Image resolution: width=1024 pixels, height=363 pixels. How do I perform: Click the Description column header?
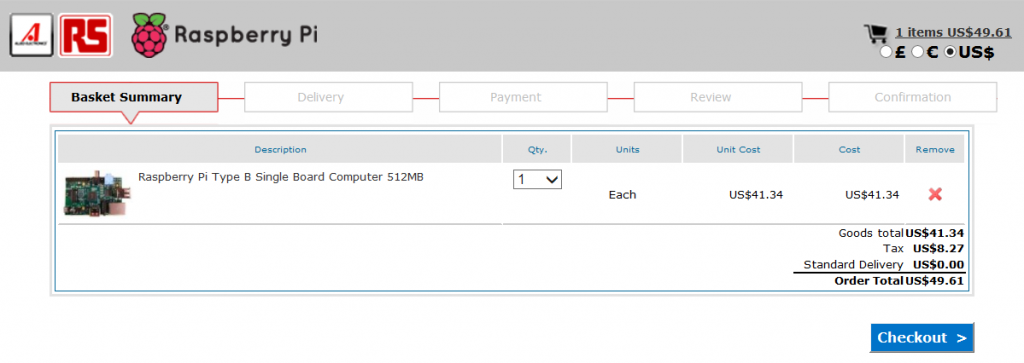(x=280, y=150)
